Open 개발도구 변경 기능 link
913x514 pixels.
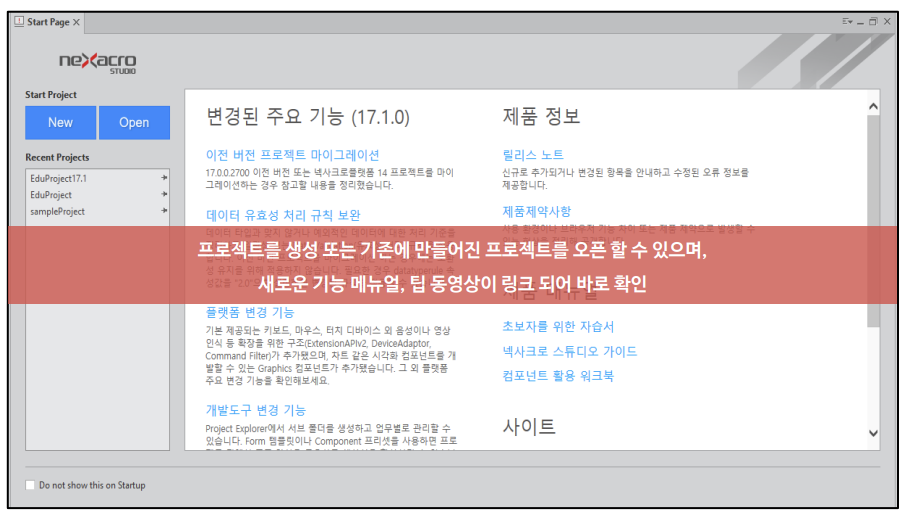(256, 410)
